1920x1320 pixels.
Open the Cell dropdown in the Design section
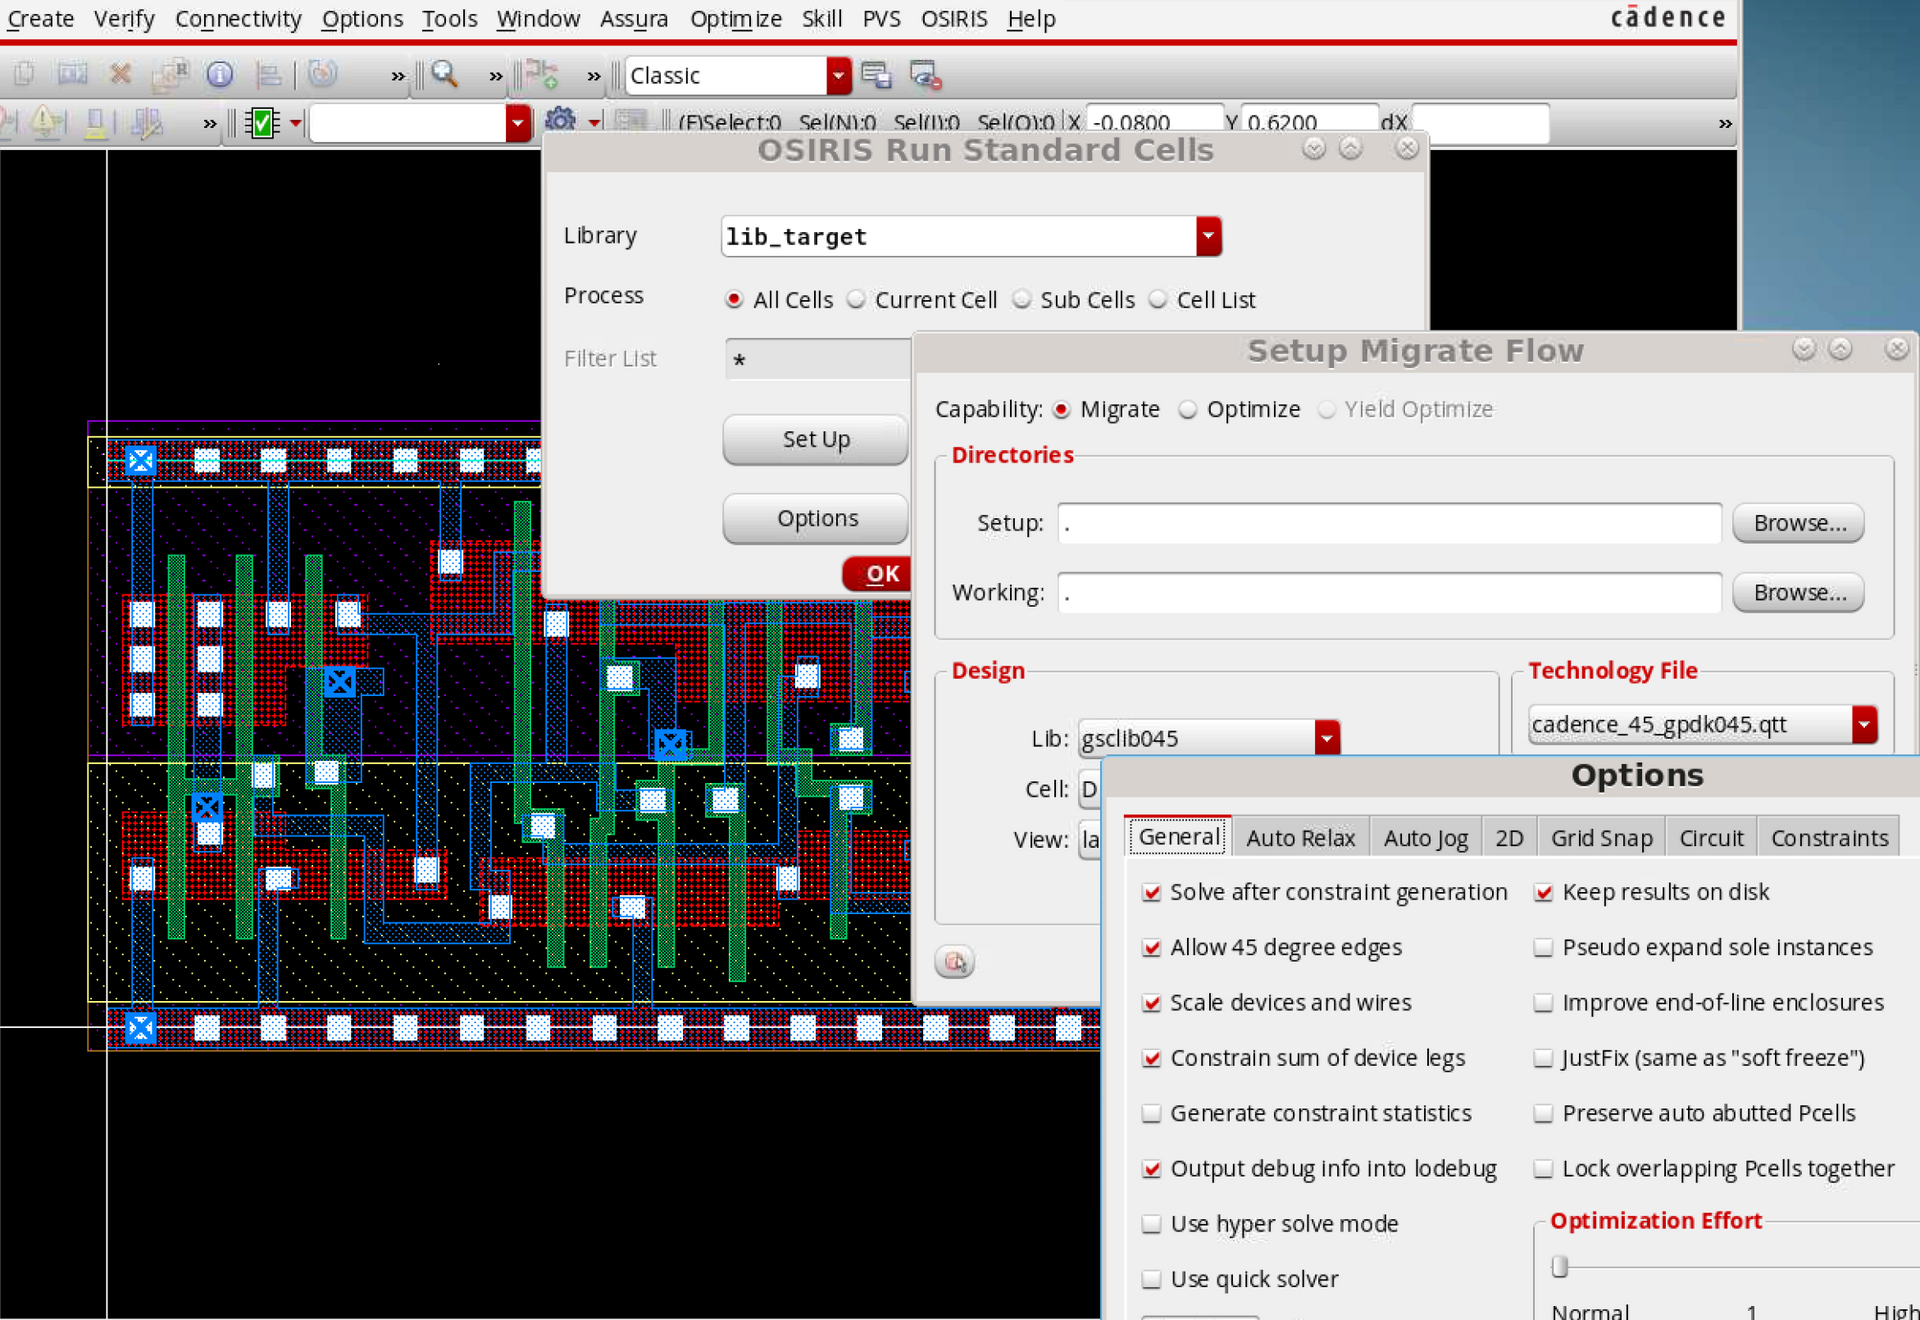(x=1089, y=789)
